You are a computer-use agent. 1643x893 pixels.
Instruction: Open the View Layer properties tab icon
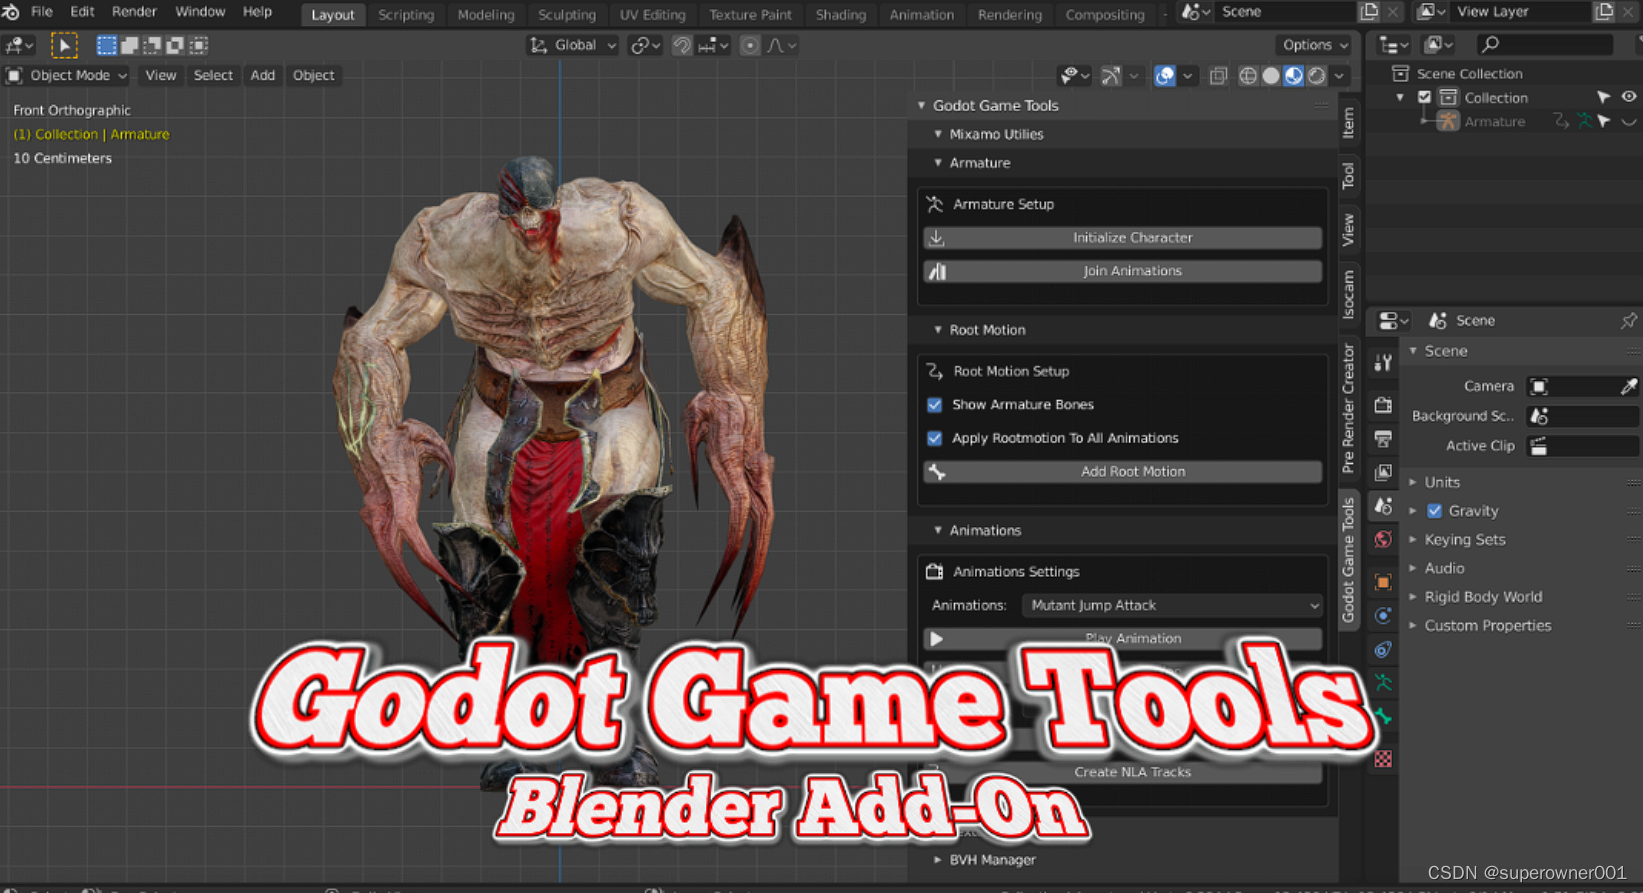point(1383,472)
